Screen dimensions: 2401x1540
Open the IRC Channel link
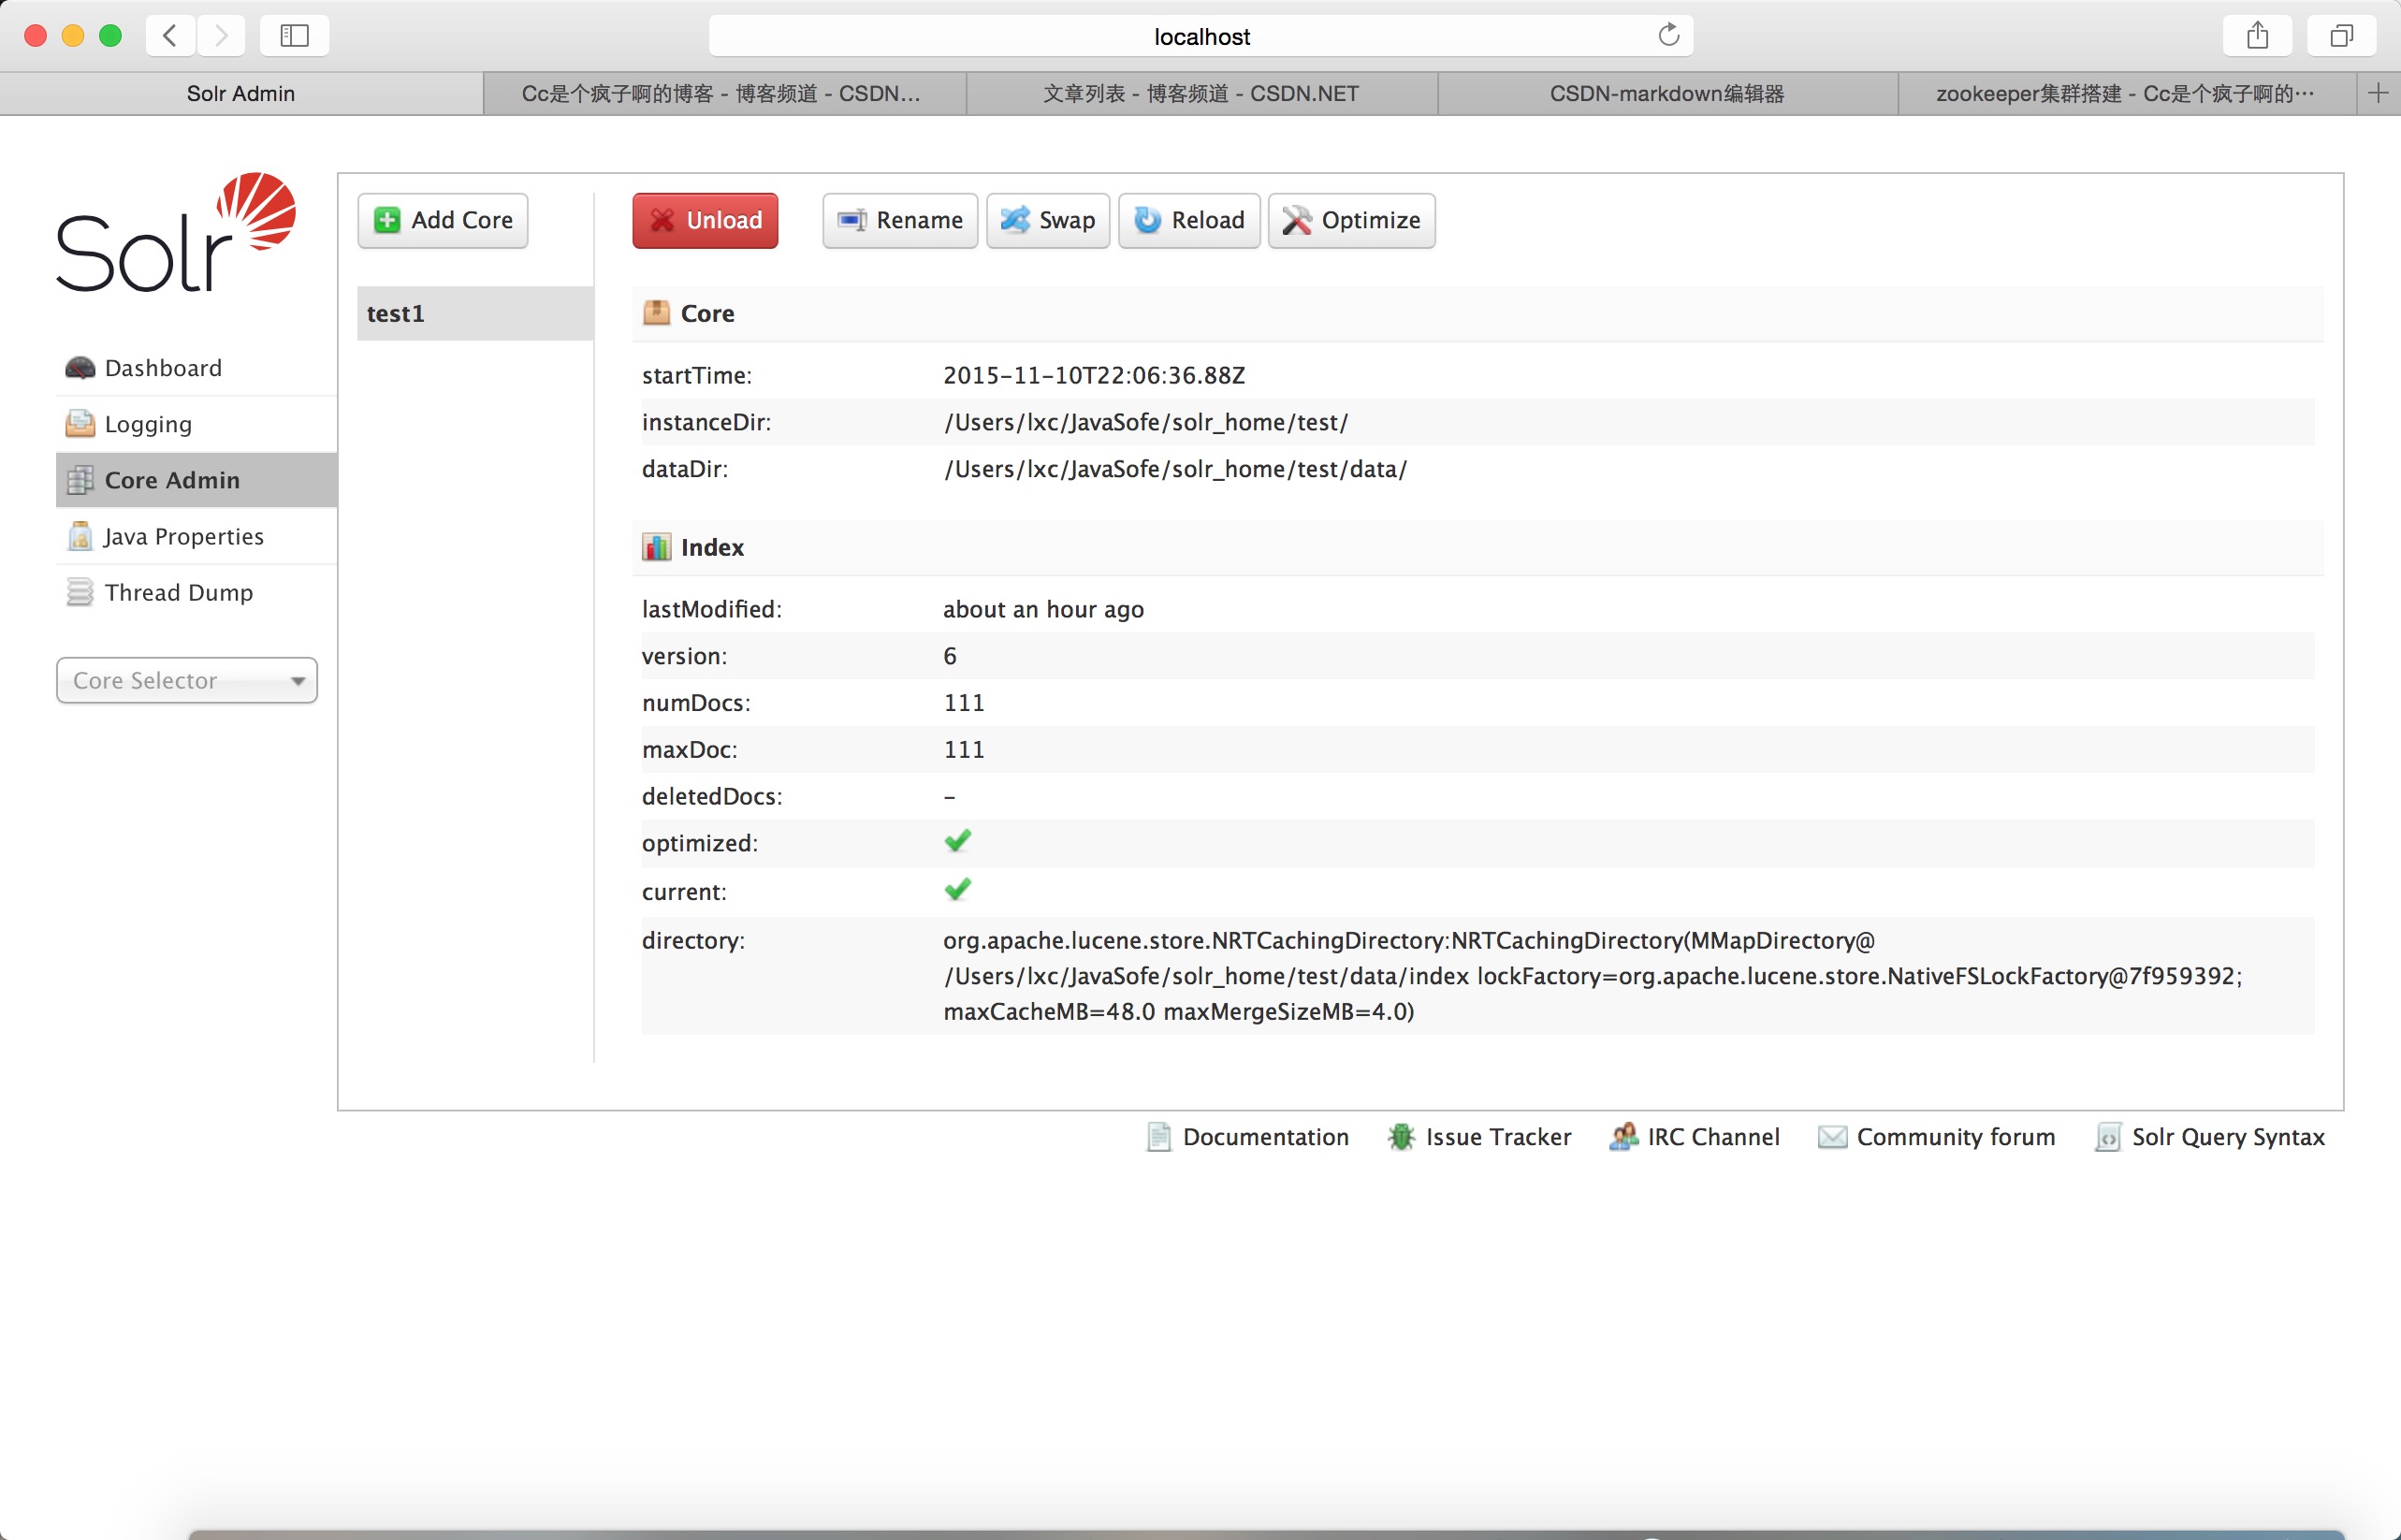pyautogui.click(x=1695, y=1137)
